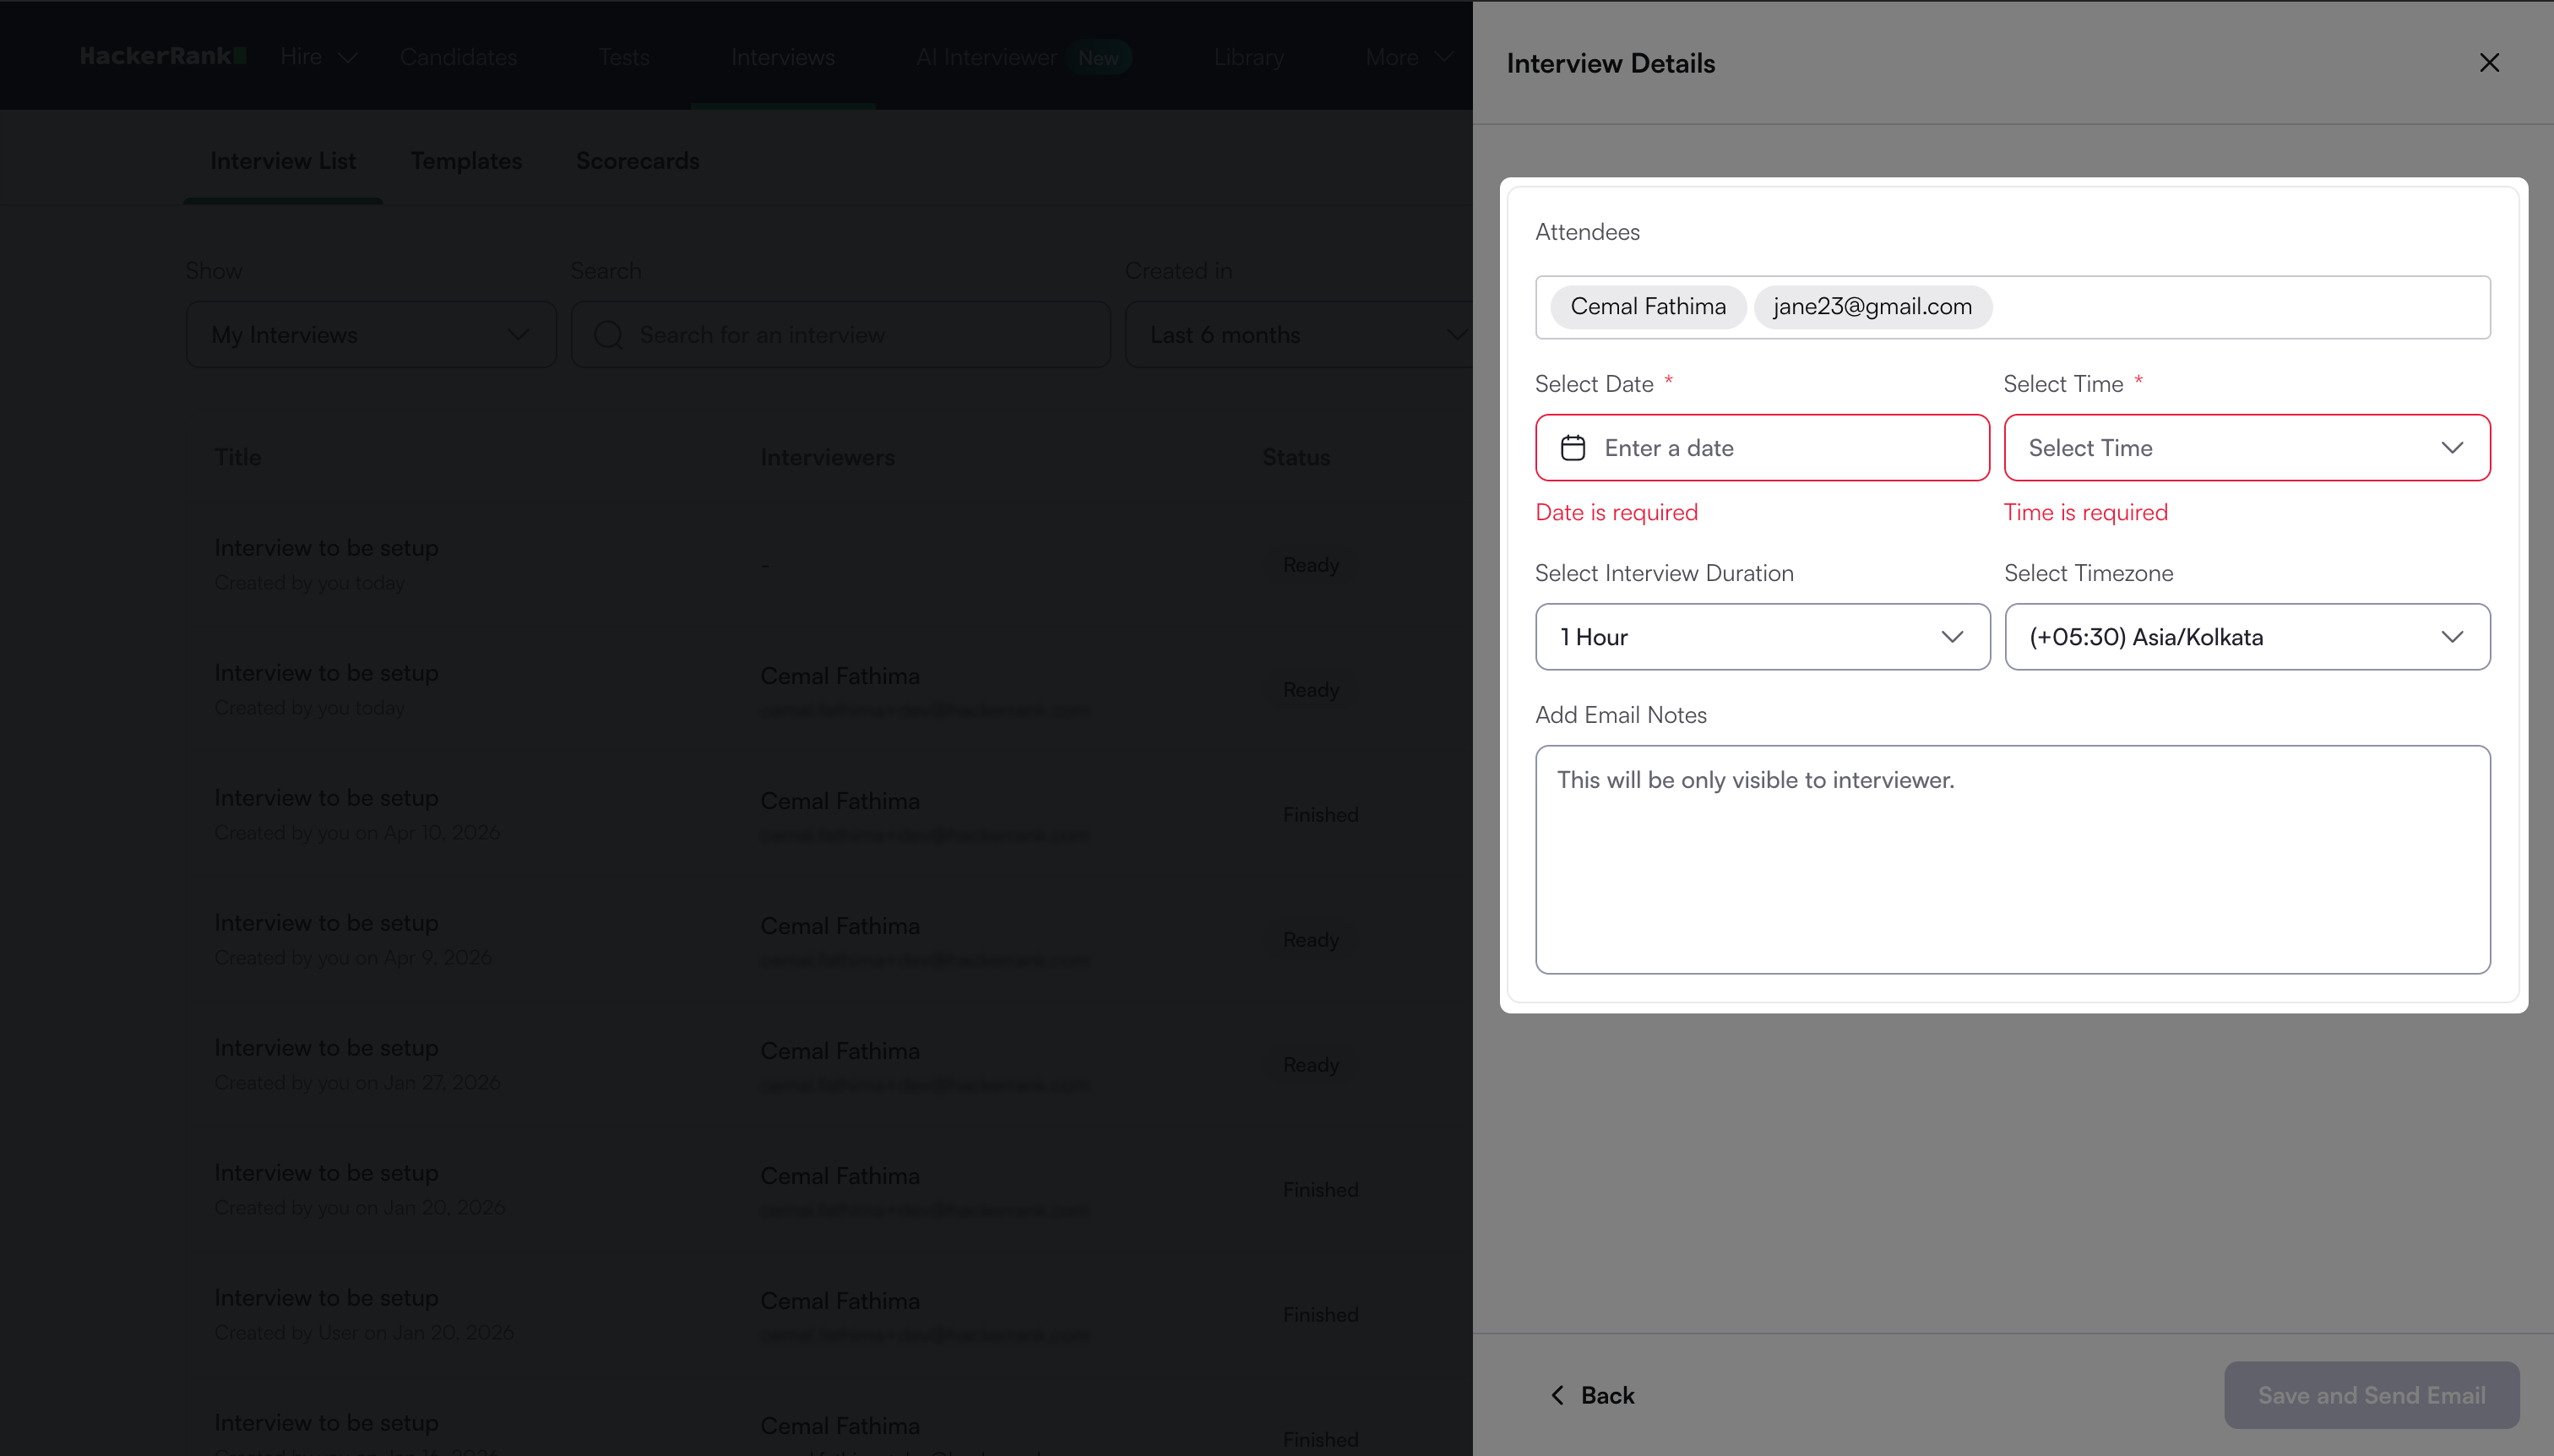Image resolution: width=2554 pixels, height=1456 pixels.
Task: Click the calendar icon in date field
Action: (1573, 448)
